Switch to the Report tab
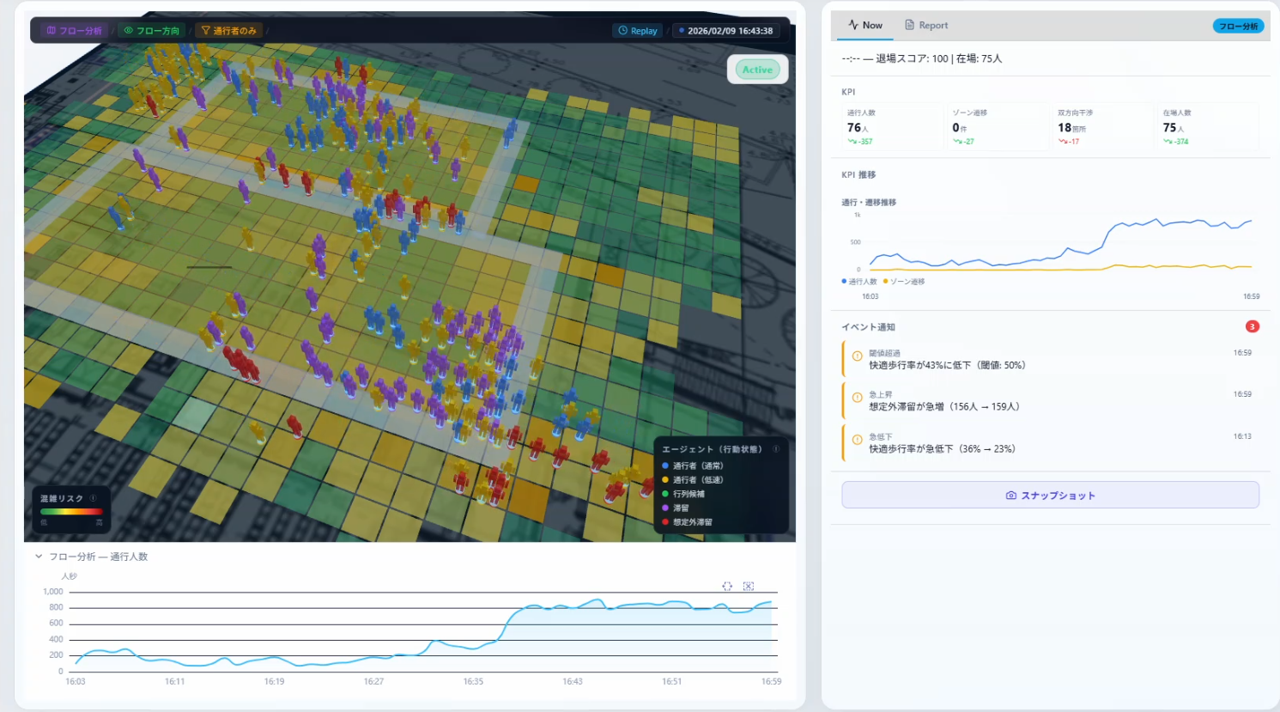Screen dimensions: 1280x712 click(x=926, y=25)
